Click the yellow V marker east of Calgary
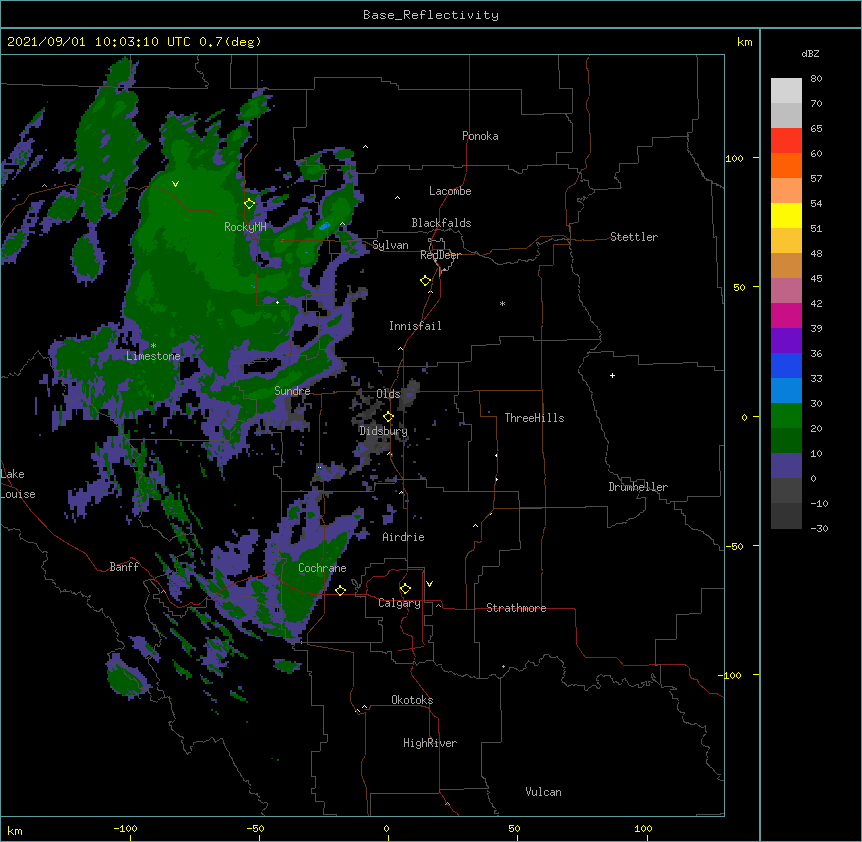862x842 pixels. tap(429, 584)
